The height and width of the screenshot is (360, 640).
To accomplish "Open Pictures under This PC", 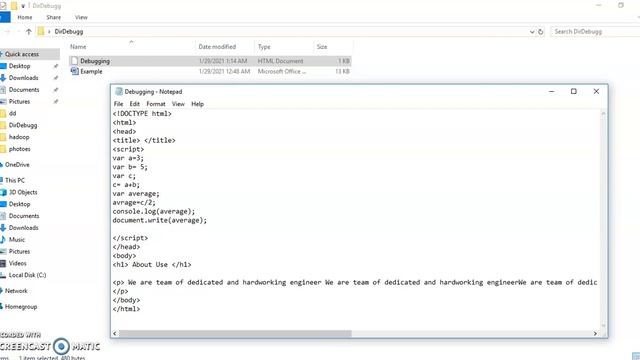I will [x=19, y=251].
